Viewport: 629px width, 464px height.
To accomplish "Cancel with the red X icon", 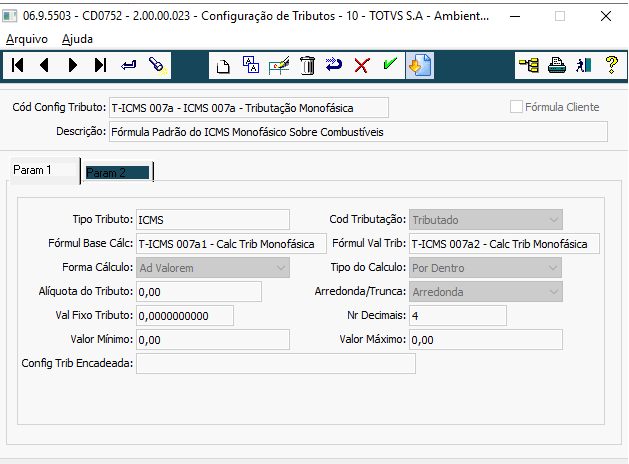I will tap(362, 65).
